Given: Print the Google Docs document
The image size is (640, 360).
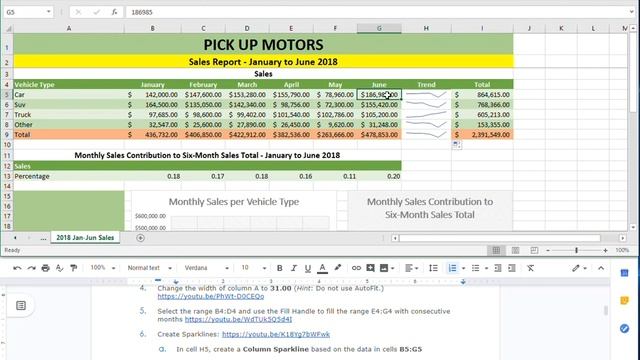Looking at the screenshot, I should [46, 268].
